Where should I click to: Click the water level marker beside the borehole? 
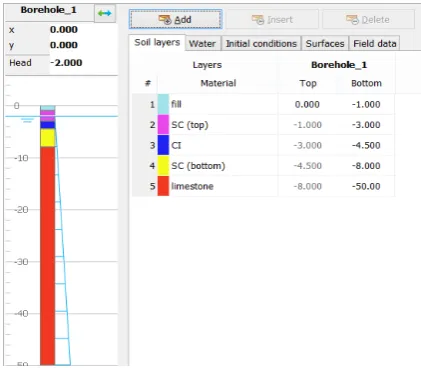(28, 120)
